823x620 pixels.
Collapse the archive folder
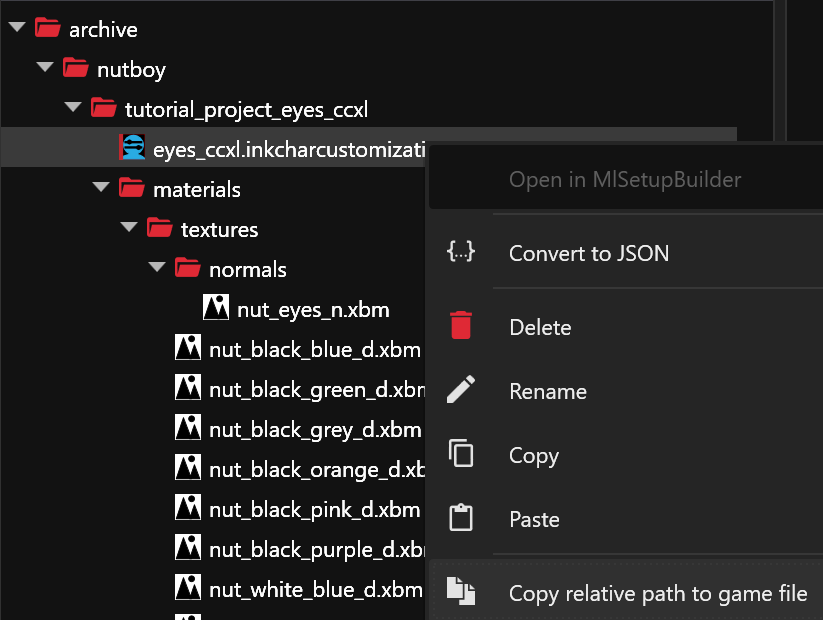pyautogui.click(x=17, y=28)
